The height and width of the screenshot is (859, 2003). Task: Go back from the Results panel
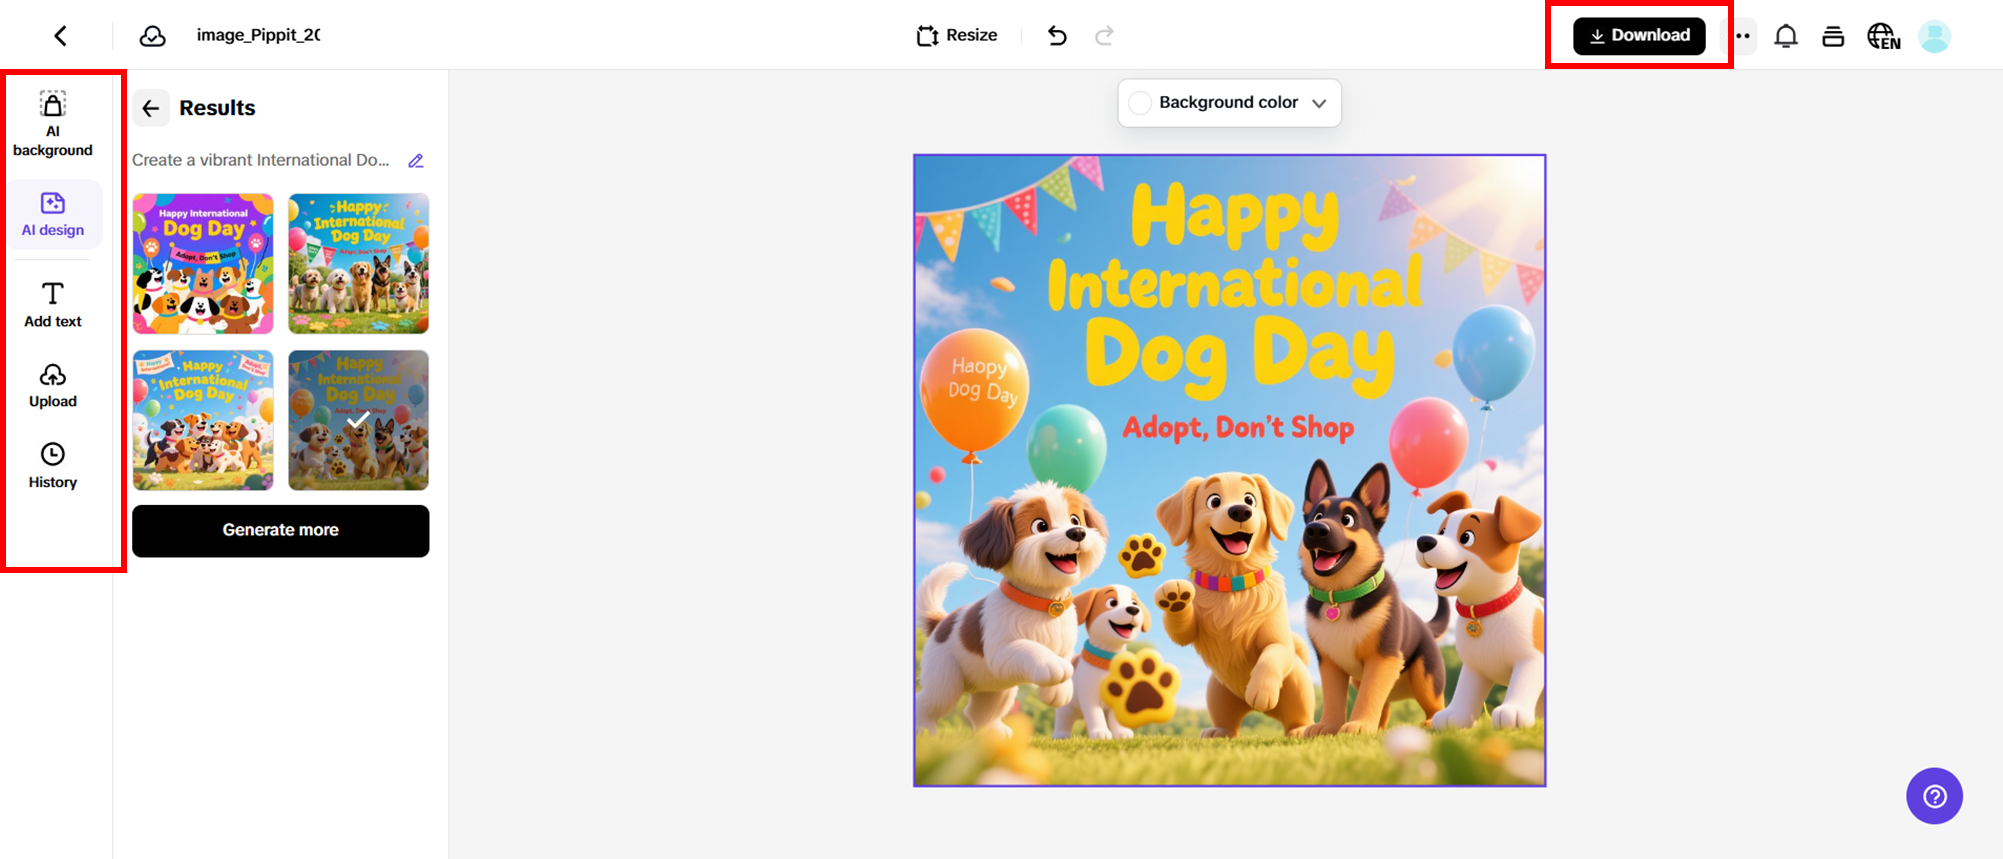tap(151, 108)
